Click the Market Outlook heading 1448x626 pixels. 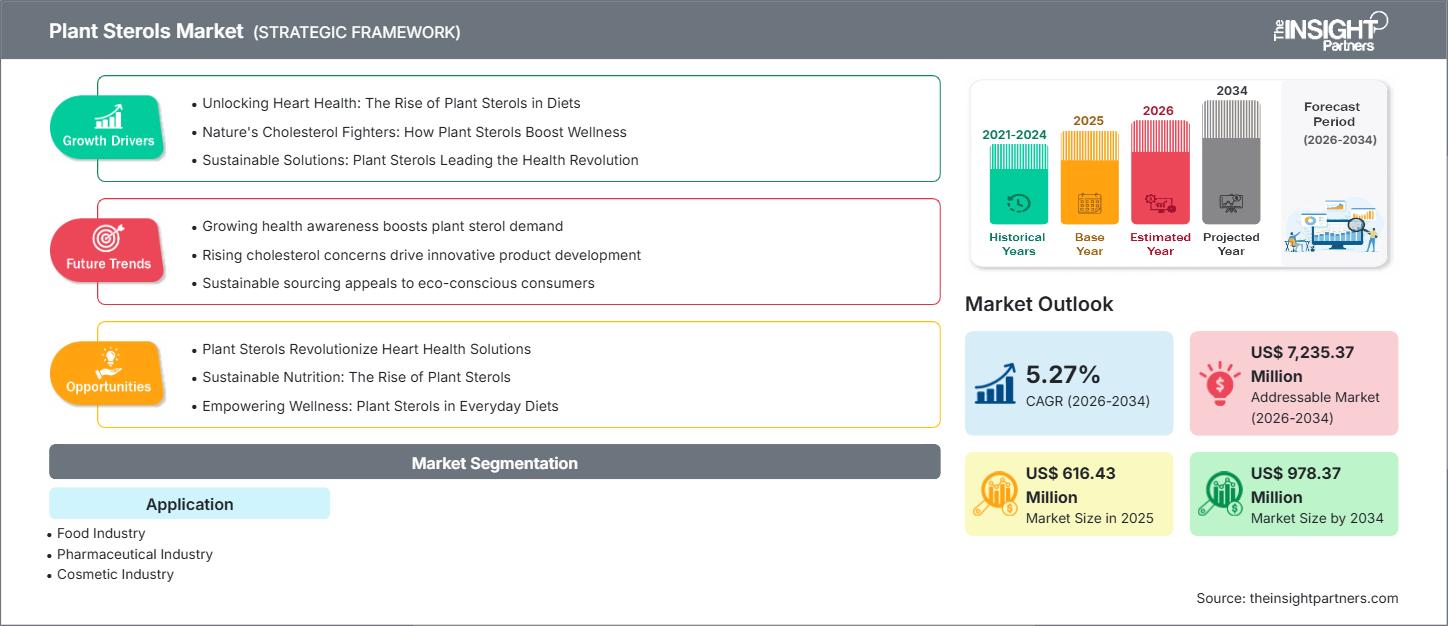tap(1039, 304)
